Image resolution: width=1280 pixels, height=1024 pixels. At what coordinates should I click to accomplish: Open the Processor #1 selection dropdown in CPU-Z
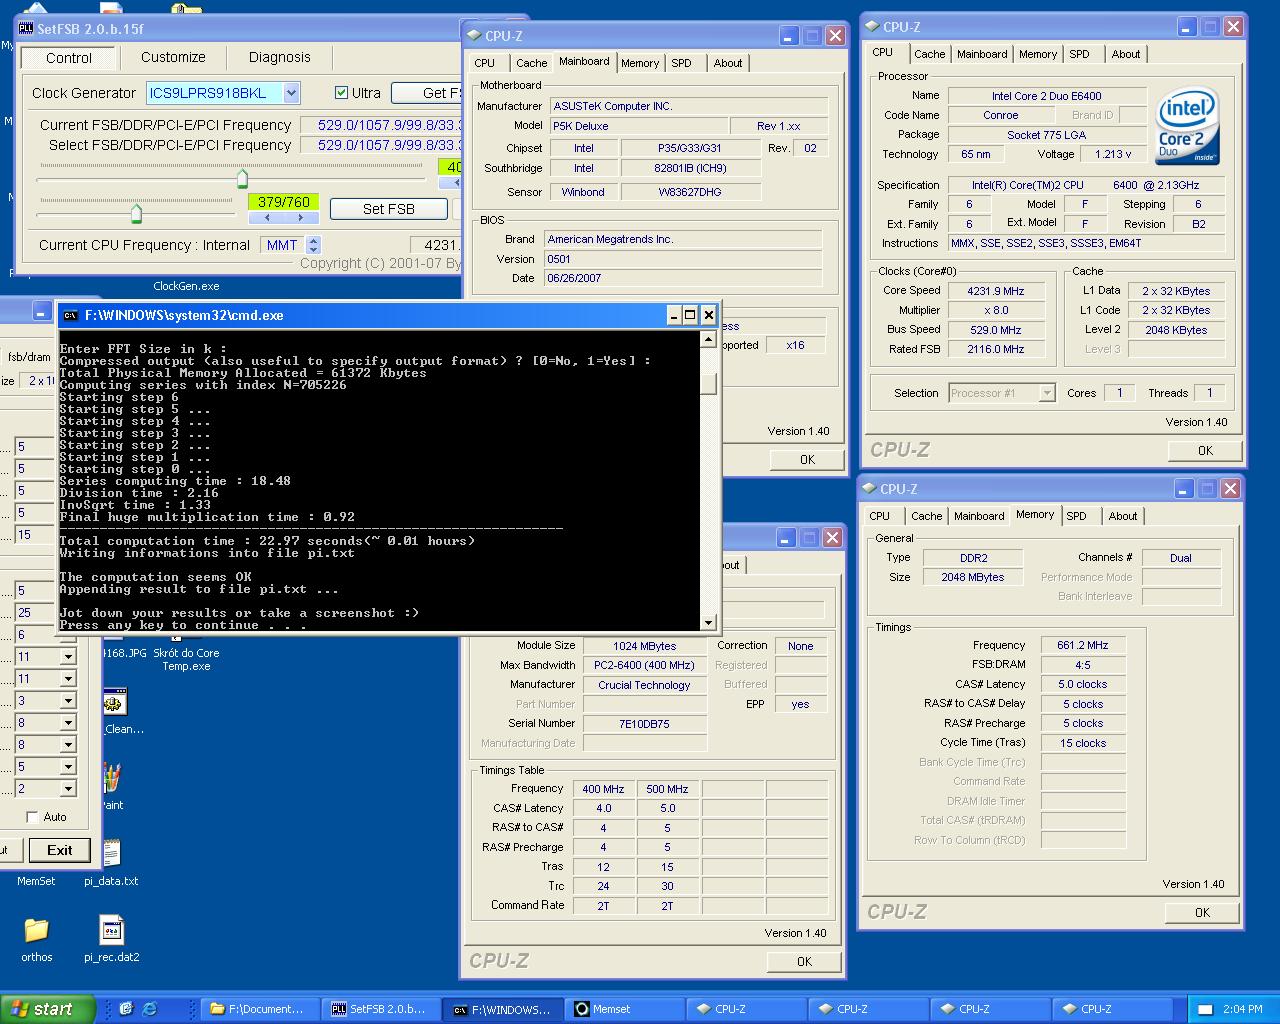coord(1047,393)
